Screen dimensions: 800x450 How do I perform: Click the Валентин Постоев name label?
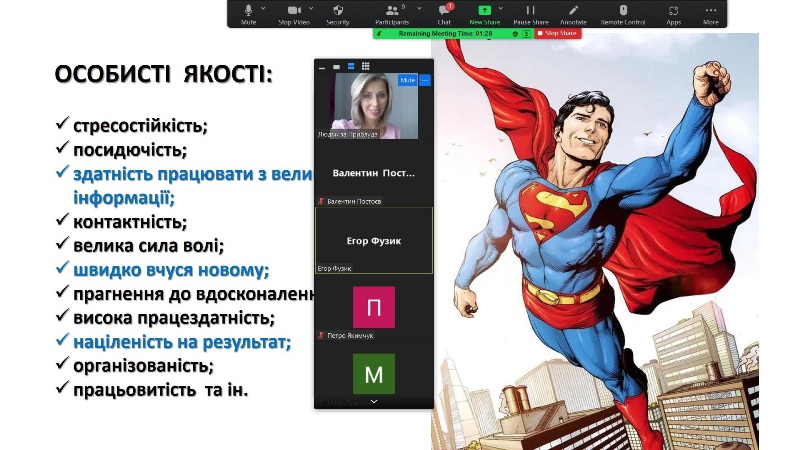tap(354, 202)
